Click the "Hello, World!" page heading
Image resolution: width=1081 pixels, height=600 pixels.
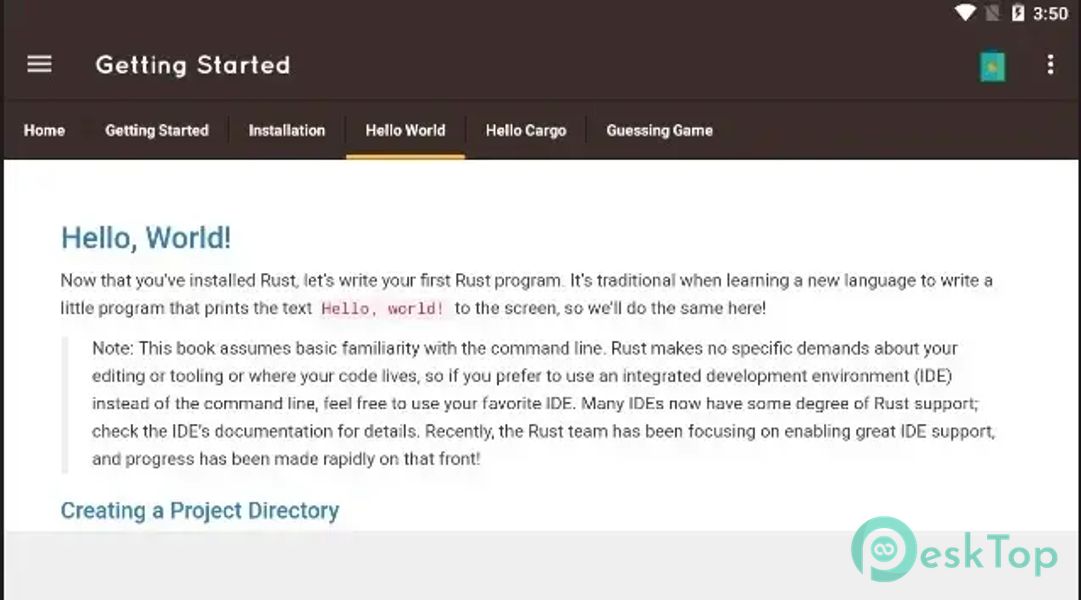[x=146, y=238]
